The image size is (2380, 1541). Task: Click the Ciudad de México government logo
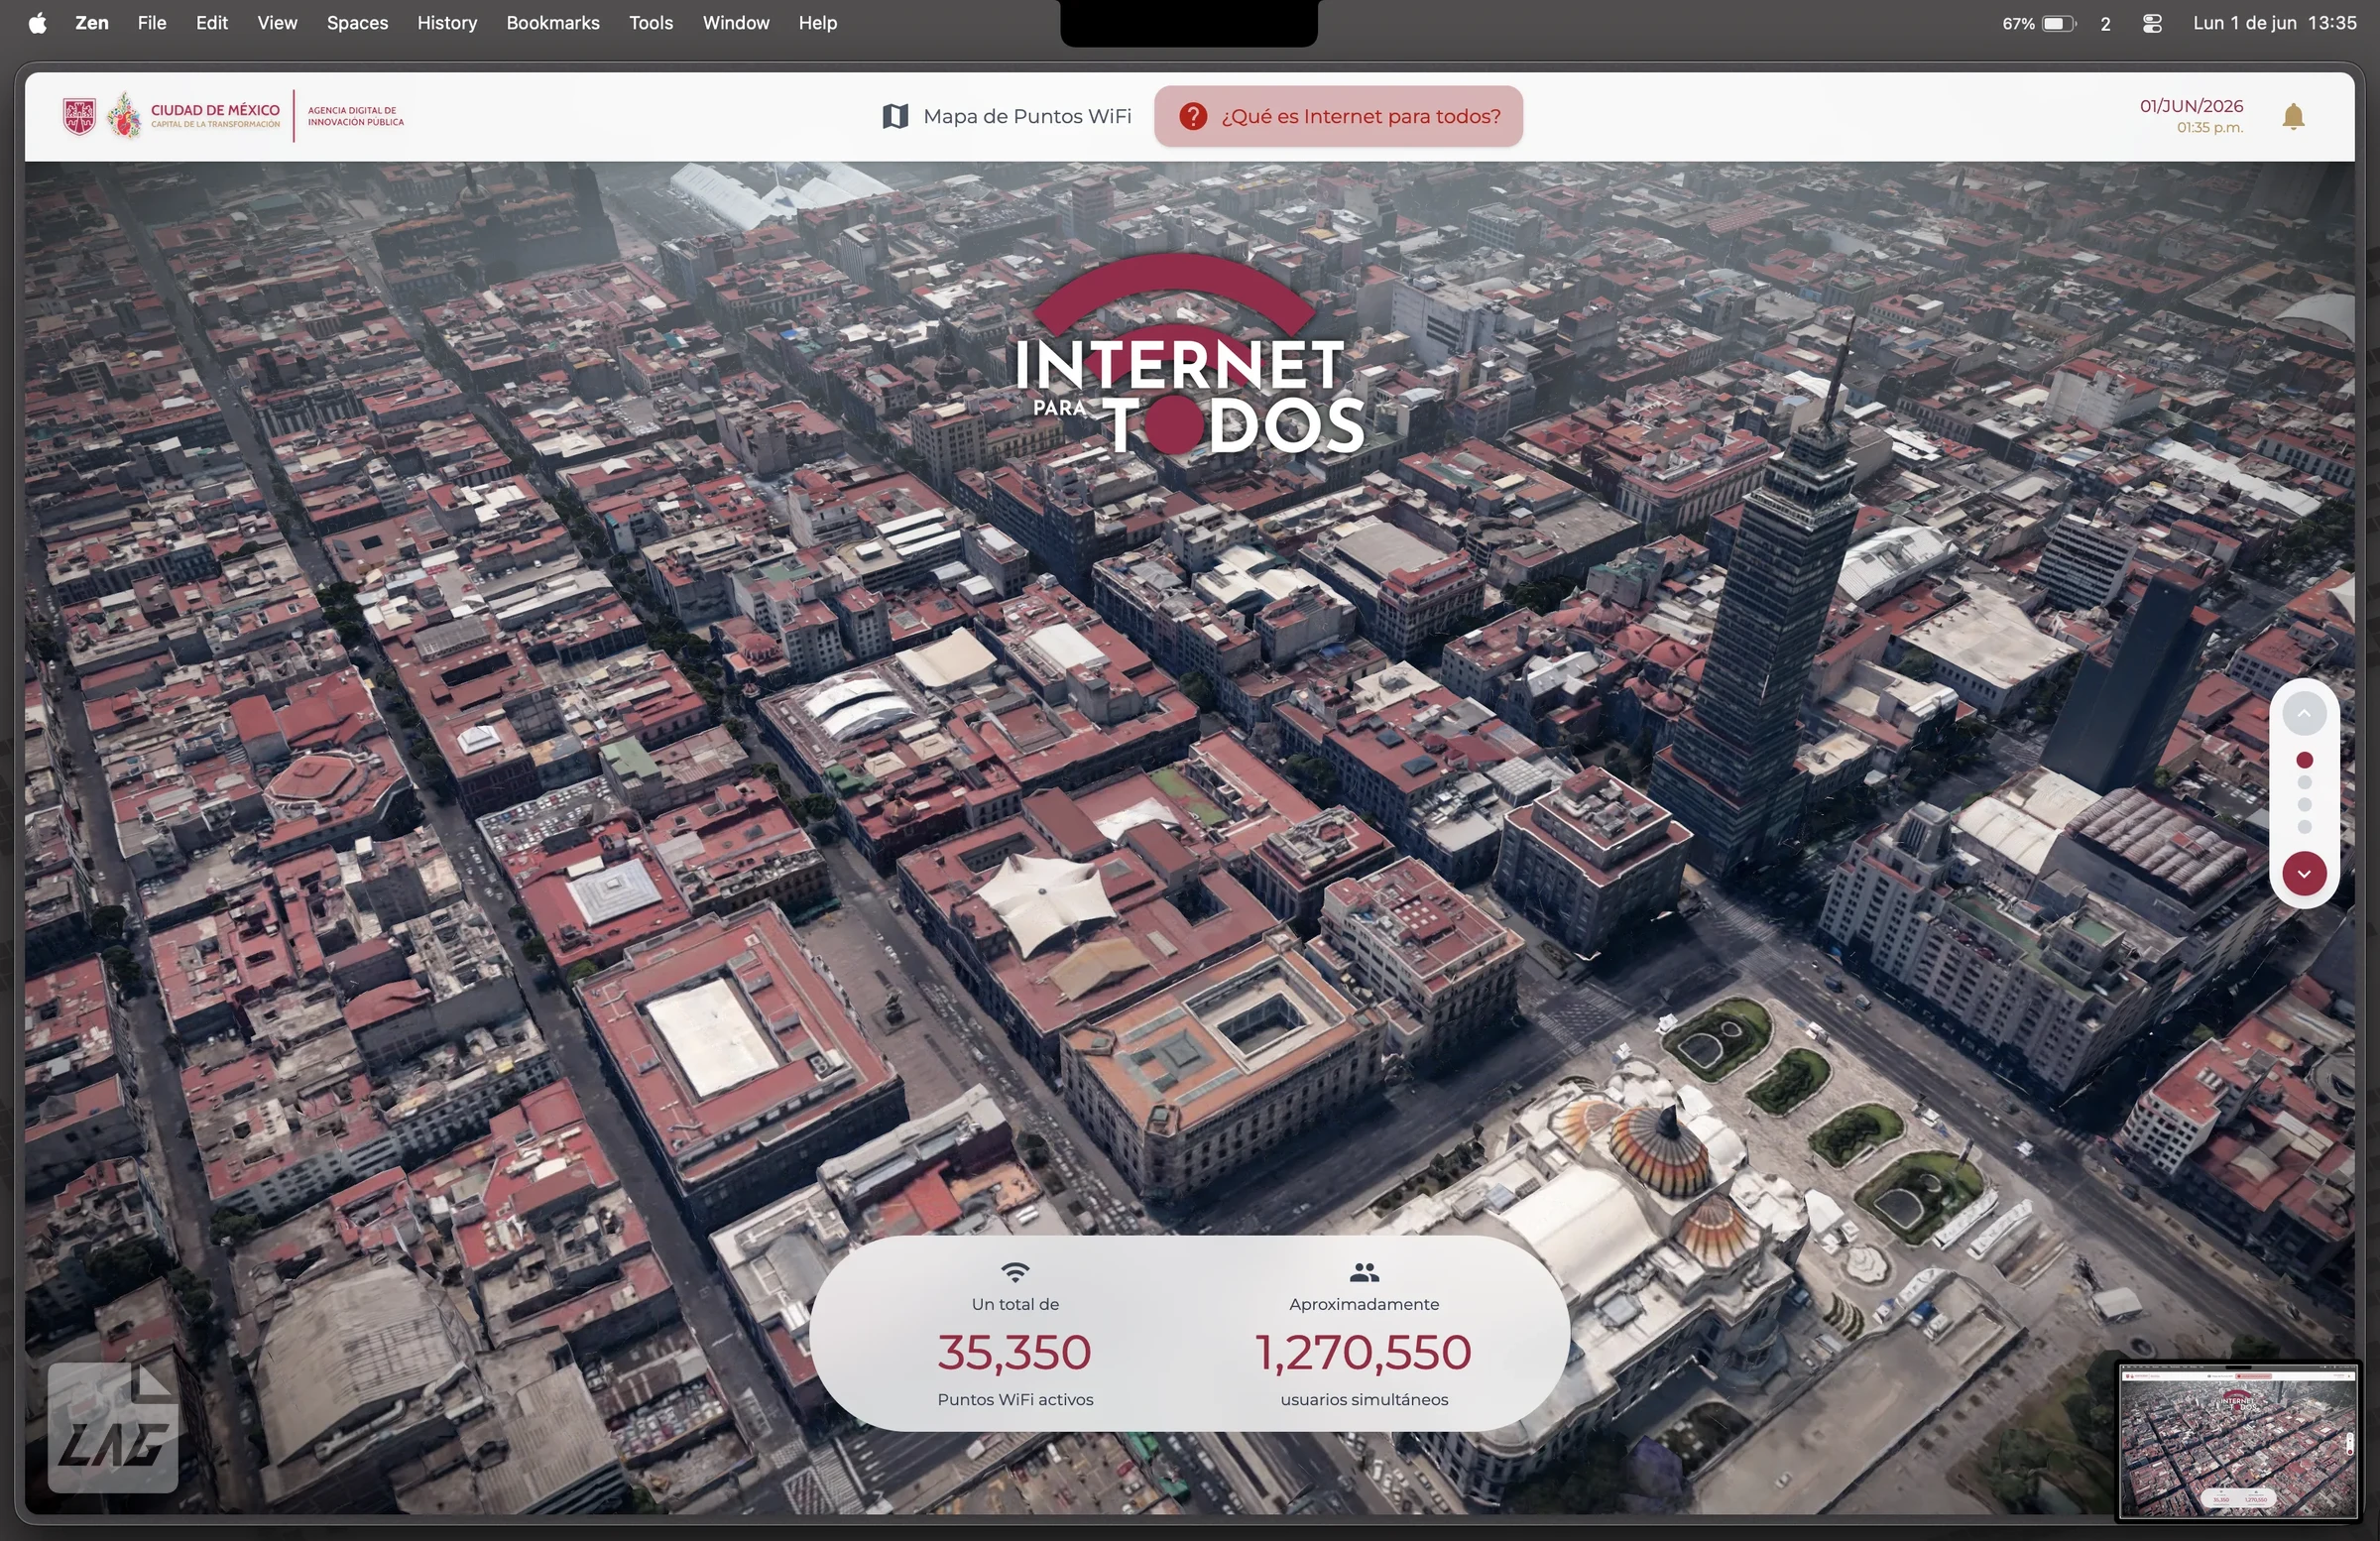point(172,116)
